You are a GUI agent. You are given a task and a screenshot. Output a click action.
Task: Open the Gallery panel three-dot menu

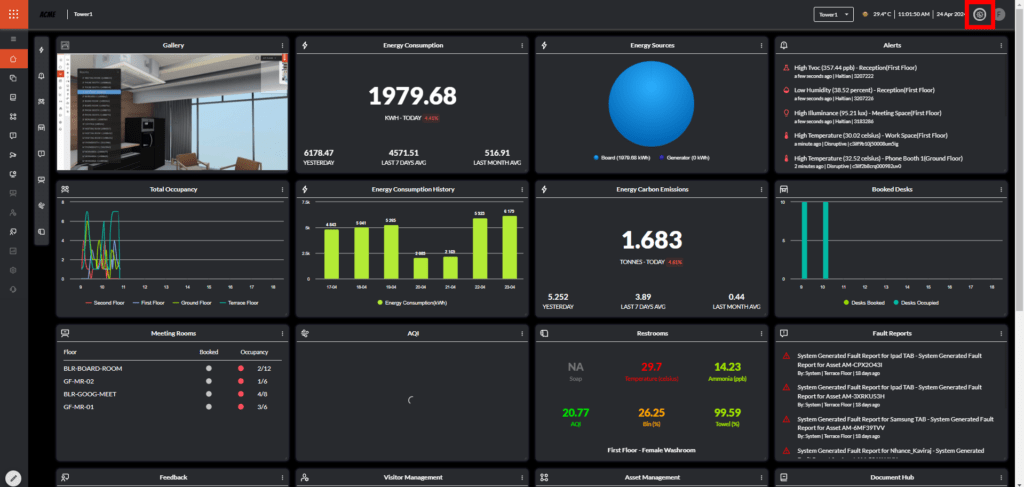pos(282,45)
